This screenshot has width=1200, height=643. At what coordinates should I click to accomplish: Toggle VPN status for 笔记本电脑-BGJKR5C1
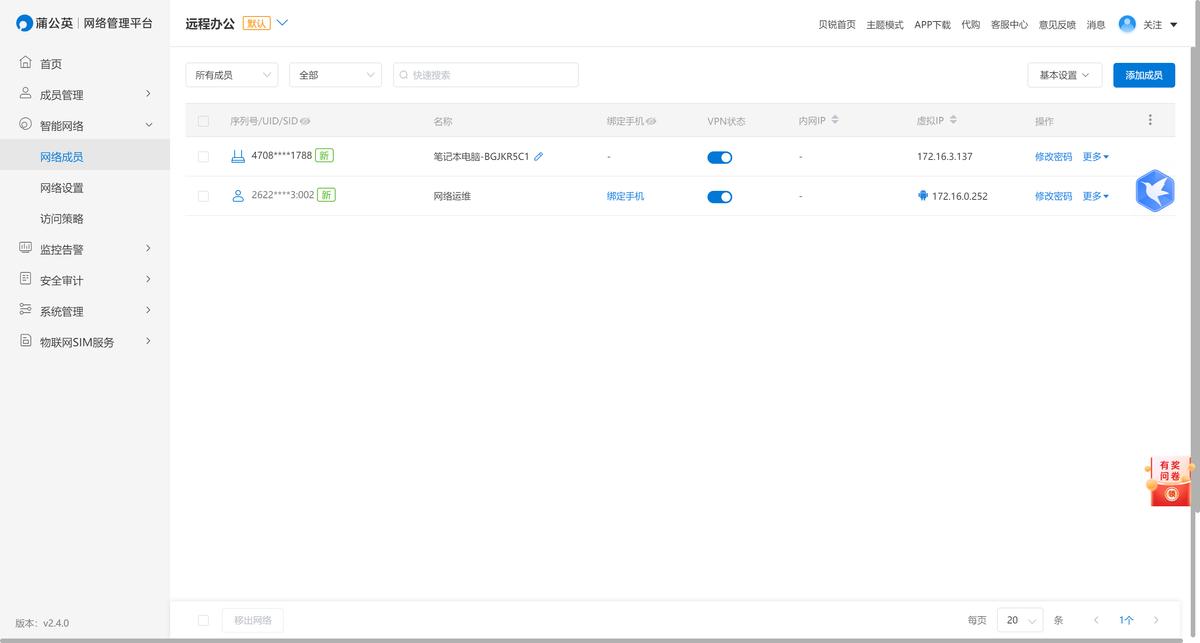pos(719,157)
